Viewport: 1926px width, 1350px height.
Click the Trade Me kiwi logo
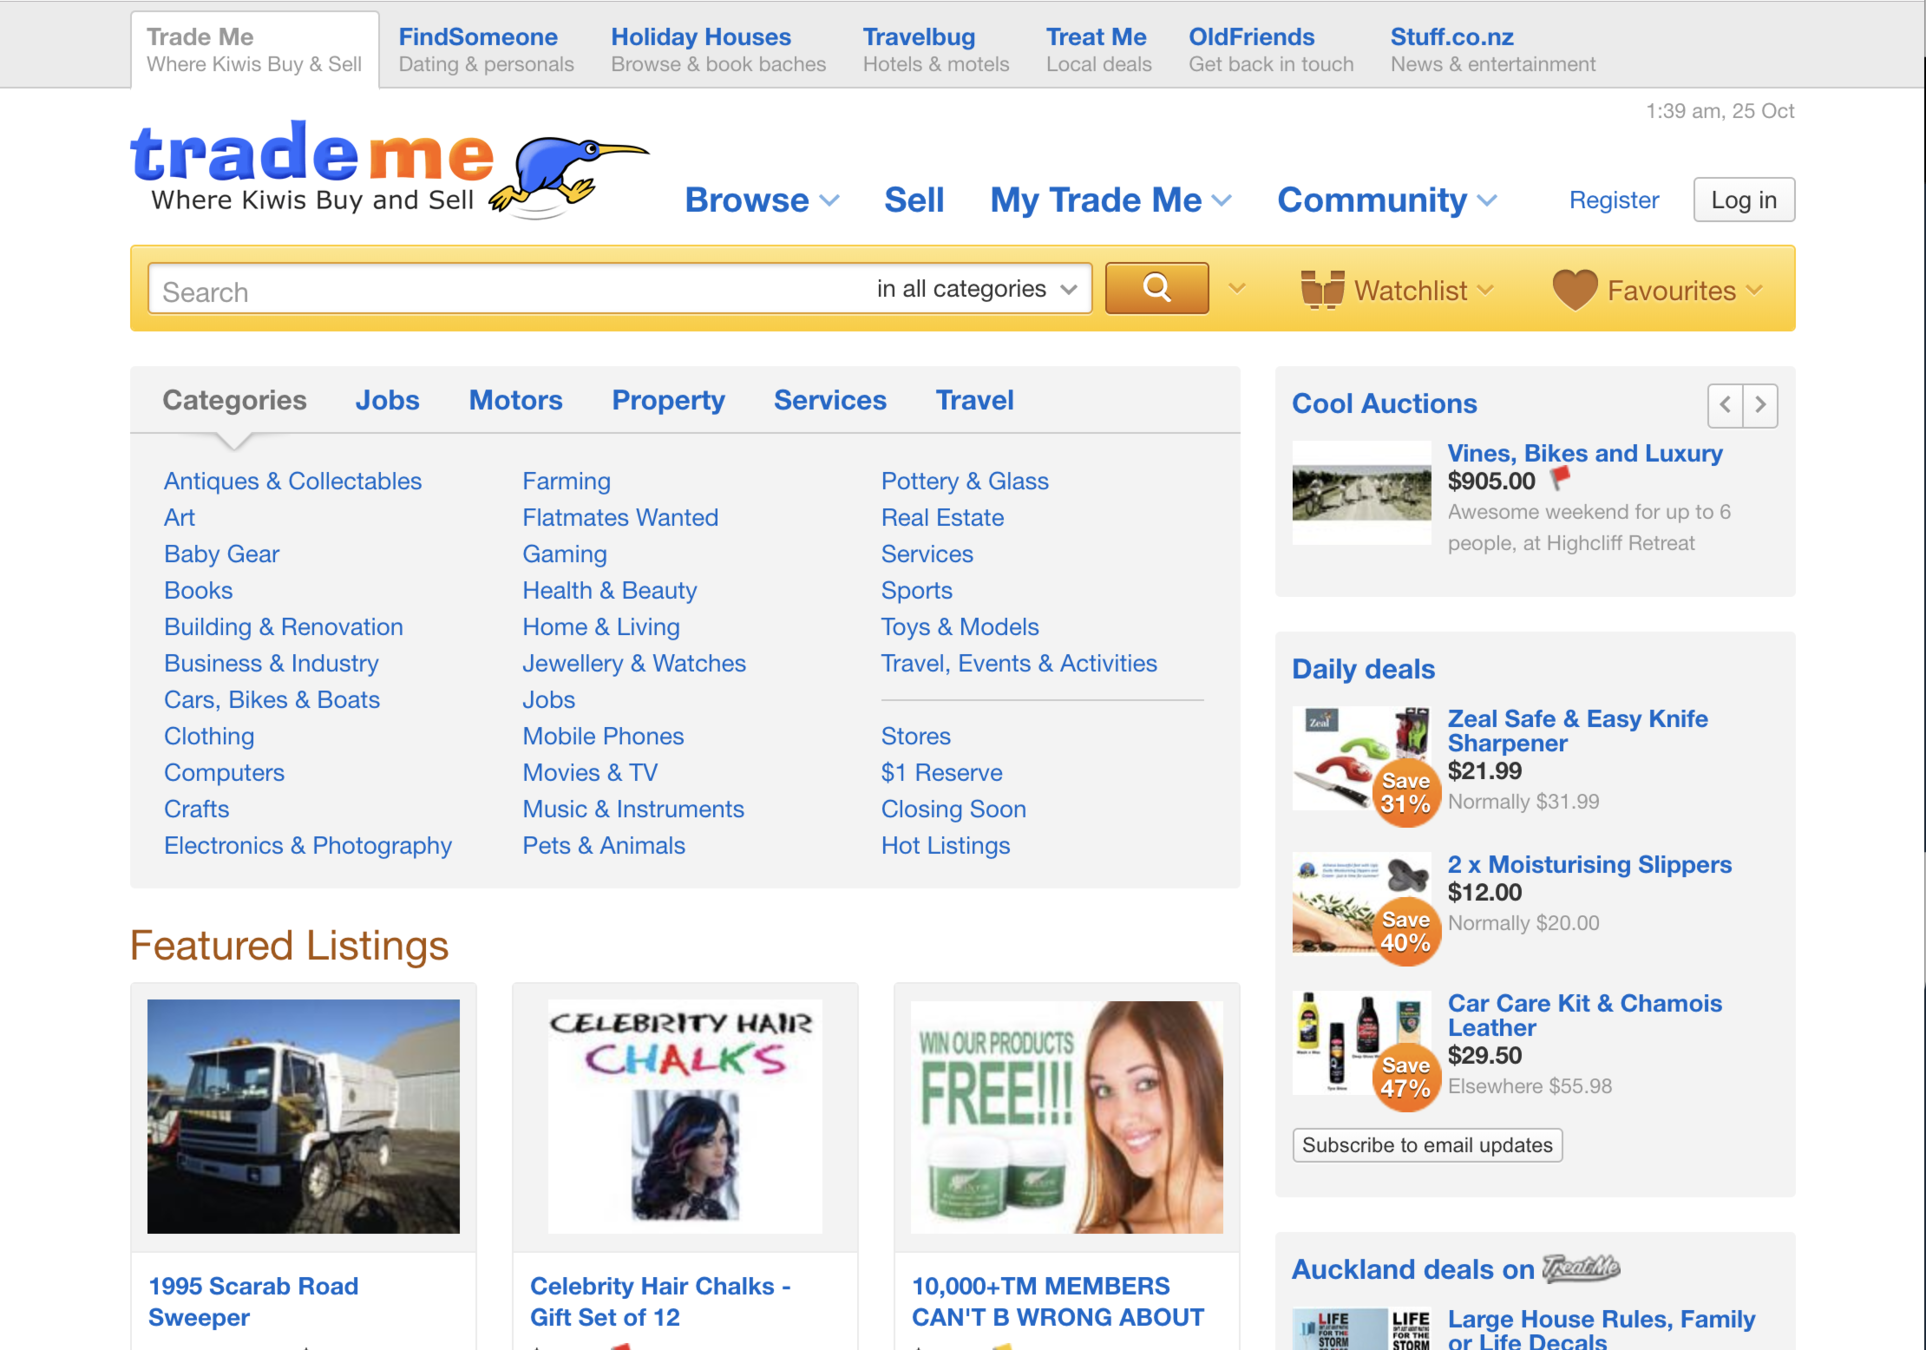(x=390, y=168)
